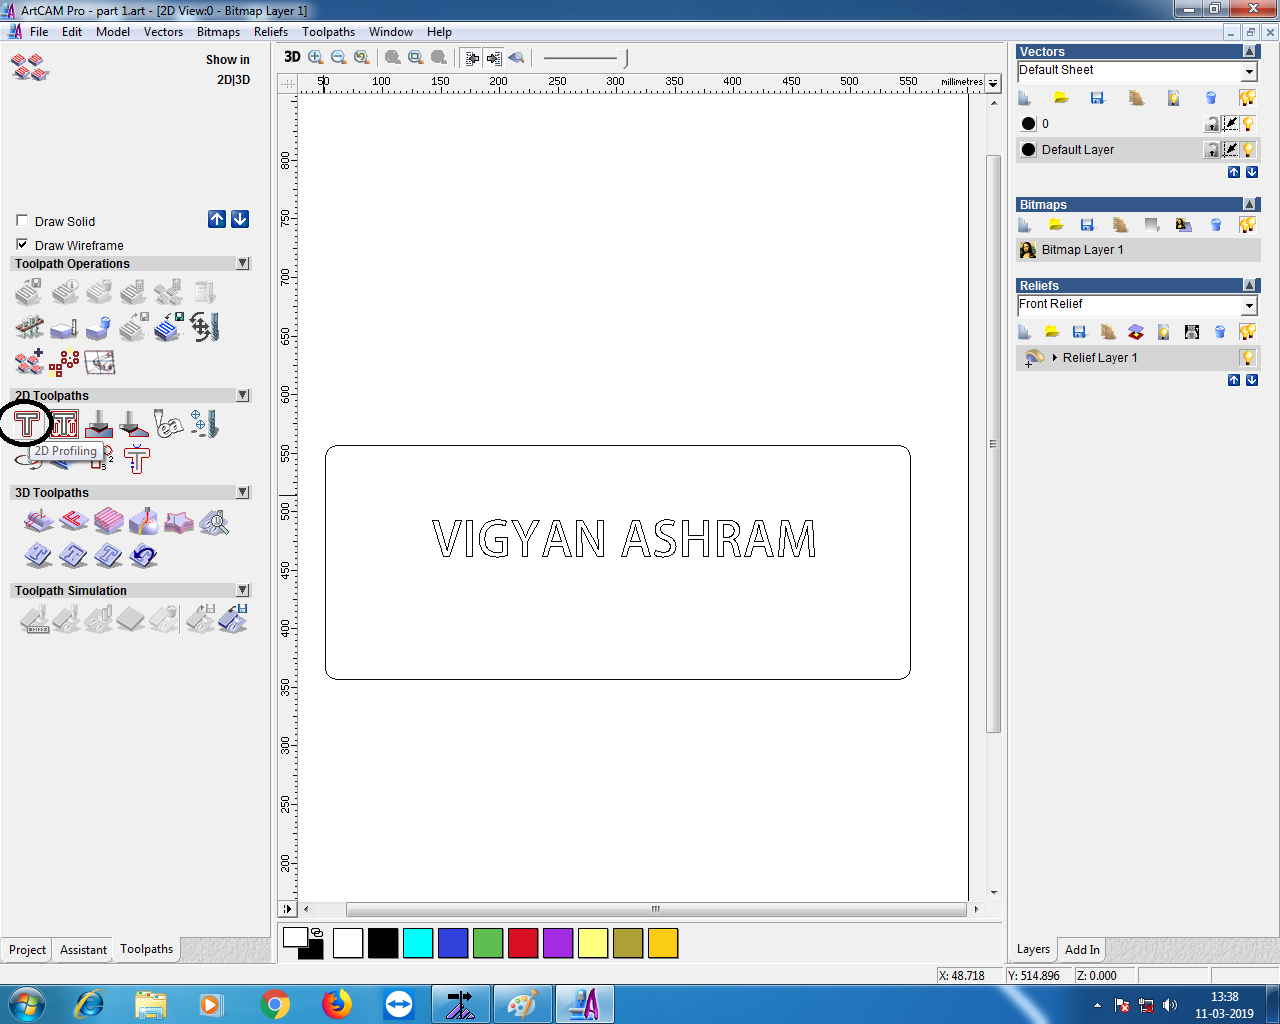Image resolution: width=1280 pixels, height=1024 pixels.
Task: Select the Feature Machining 3D toolpath icon
Action: pos(74,521)
